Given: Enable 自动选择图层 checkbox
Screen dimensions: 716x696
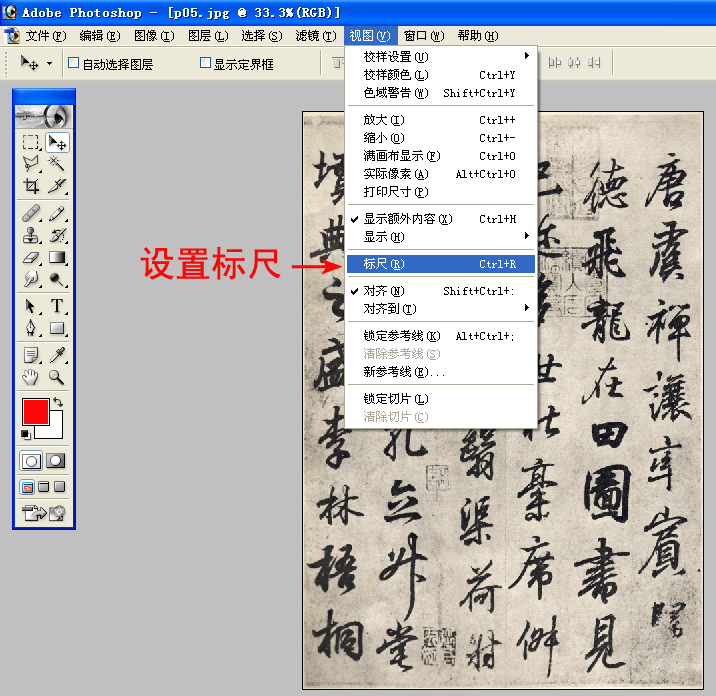Looking at the screenshot, I should [74, 63].
